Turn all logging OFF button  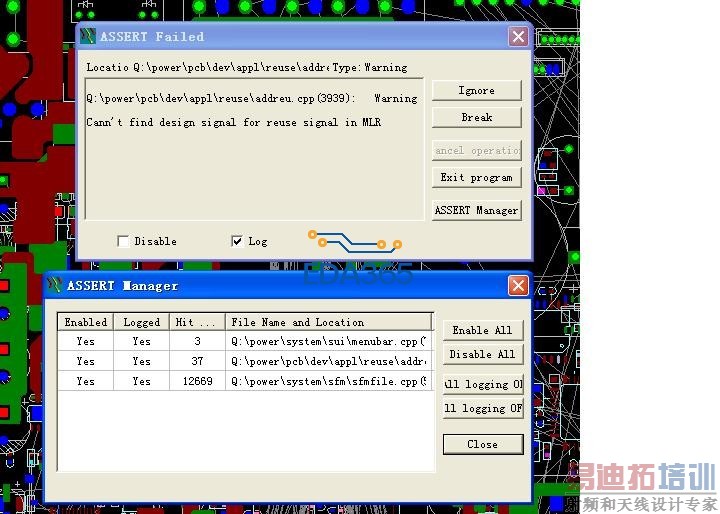pyautogui.click(x=483, y=408)
